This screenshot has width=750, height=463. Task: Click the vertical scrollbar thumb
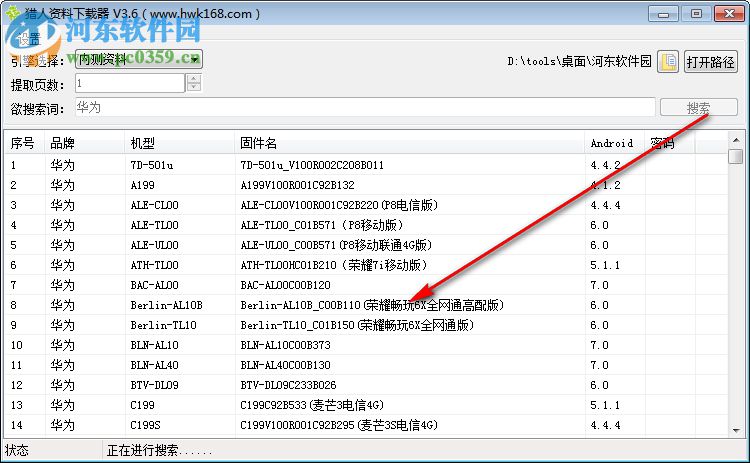736,156
